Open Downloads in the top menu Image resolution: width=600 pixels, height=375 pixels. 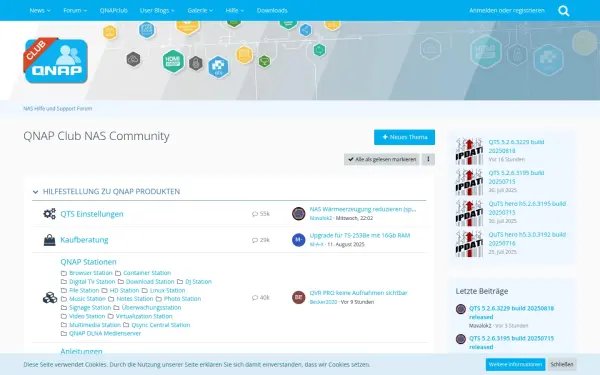pos(272,10)
